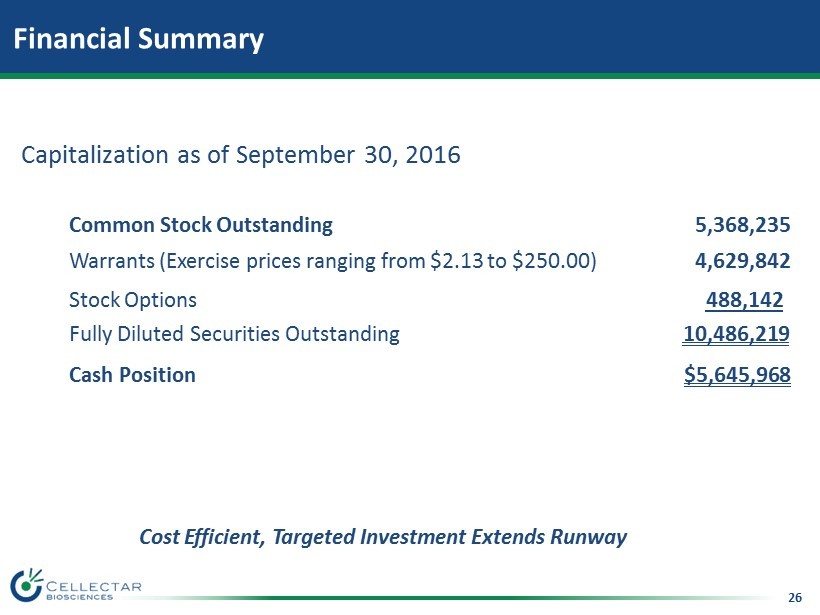Screen dimensions: 820x615
Task: Select the Financial Summary slide title
Action: click(x=138, y=39)
